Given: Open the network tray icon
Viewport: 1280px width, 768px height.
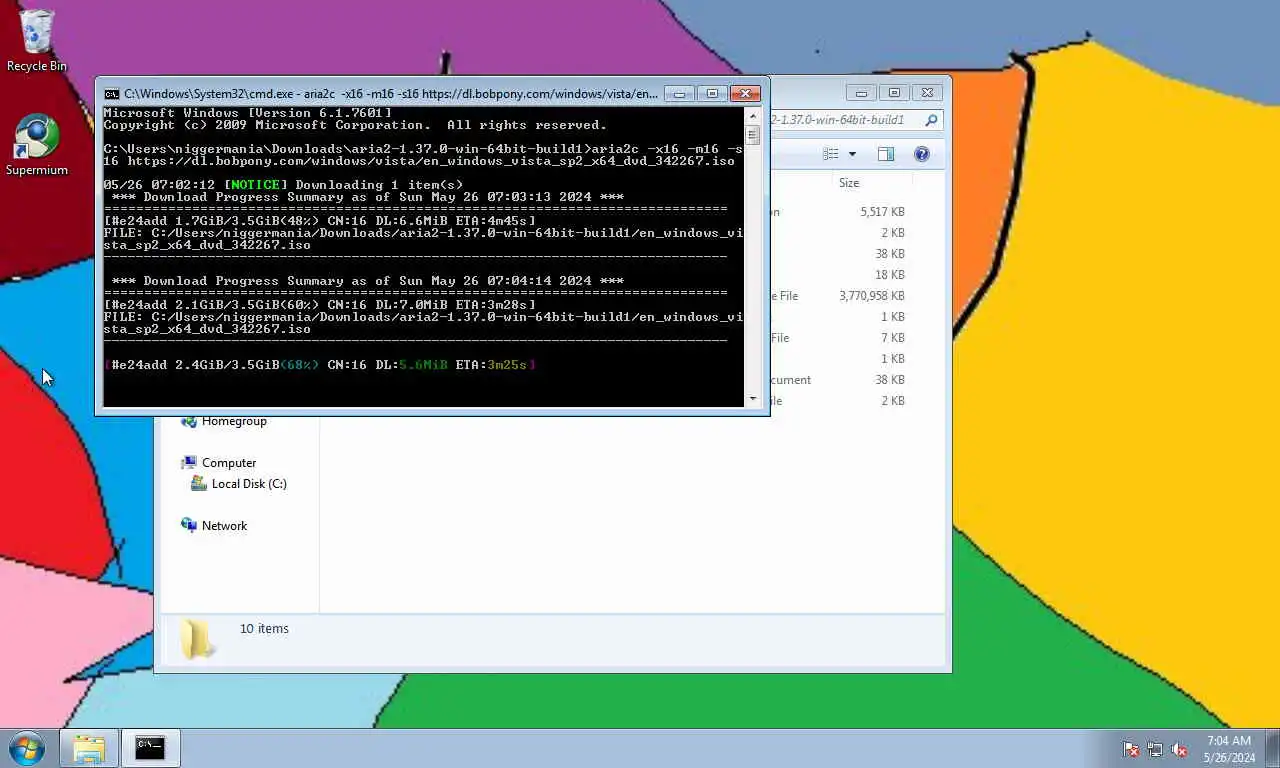Looking at the screenshot, I should point(1155,749).
